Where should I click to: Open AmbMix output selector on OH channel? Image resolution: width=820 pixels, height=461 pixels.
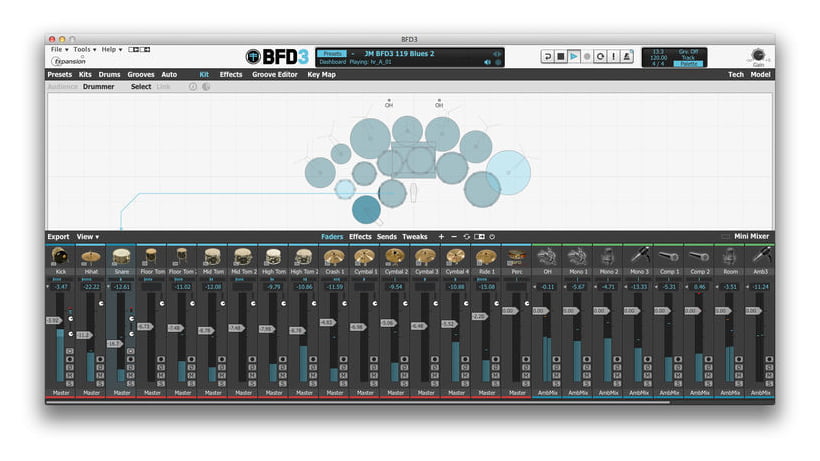point(547,393)
